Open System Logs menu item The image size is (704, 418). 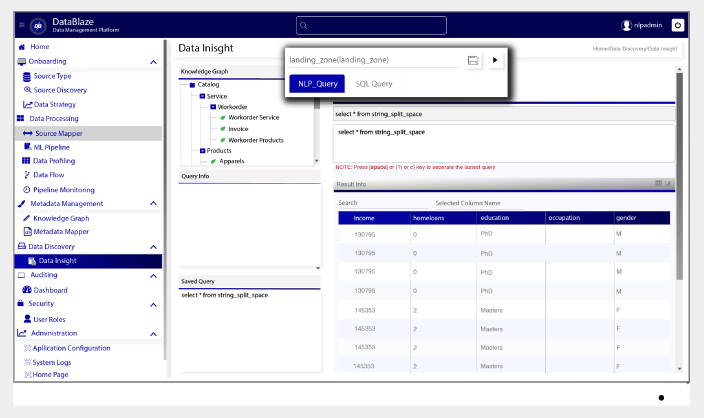tap(52, 362)
